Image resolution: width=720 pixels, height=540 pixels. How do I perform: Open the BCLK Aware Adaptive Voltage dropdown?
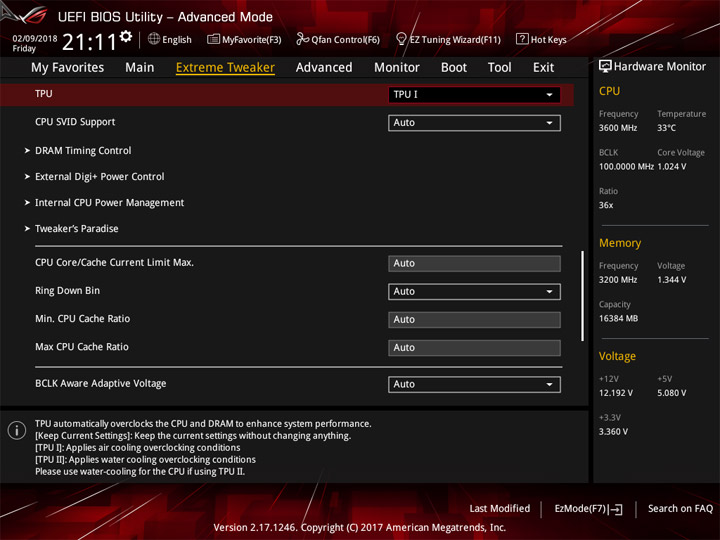click(x=474, y=384)
